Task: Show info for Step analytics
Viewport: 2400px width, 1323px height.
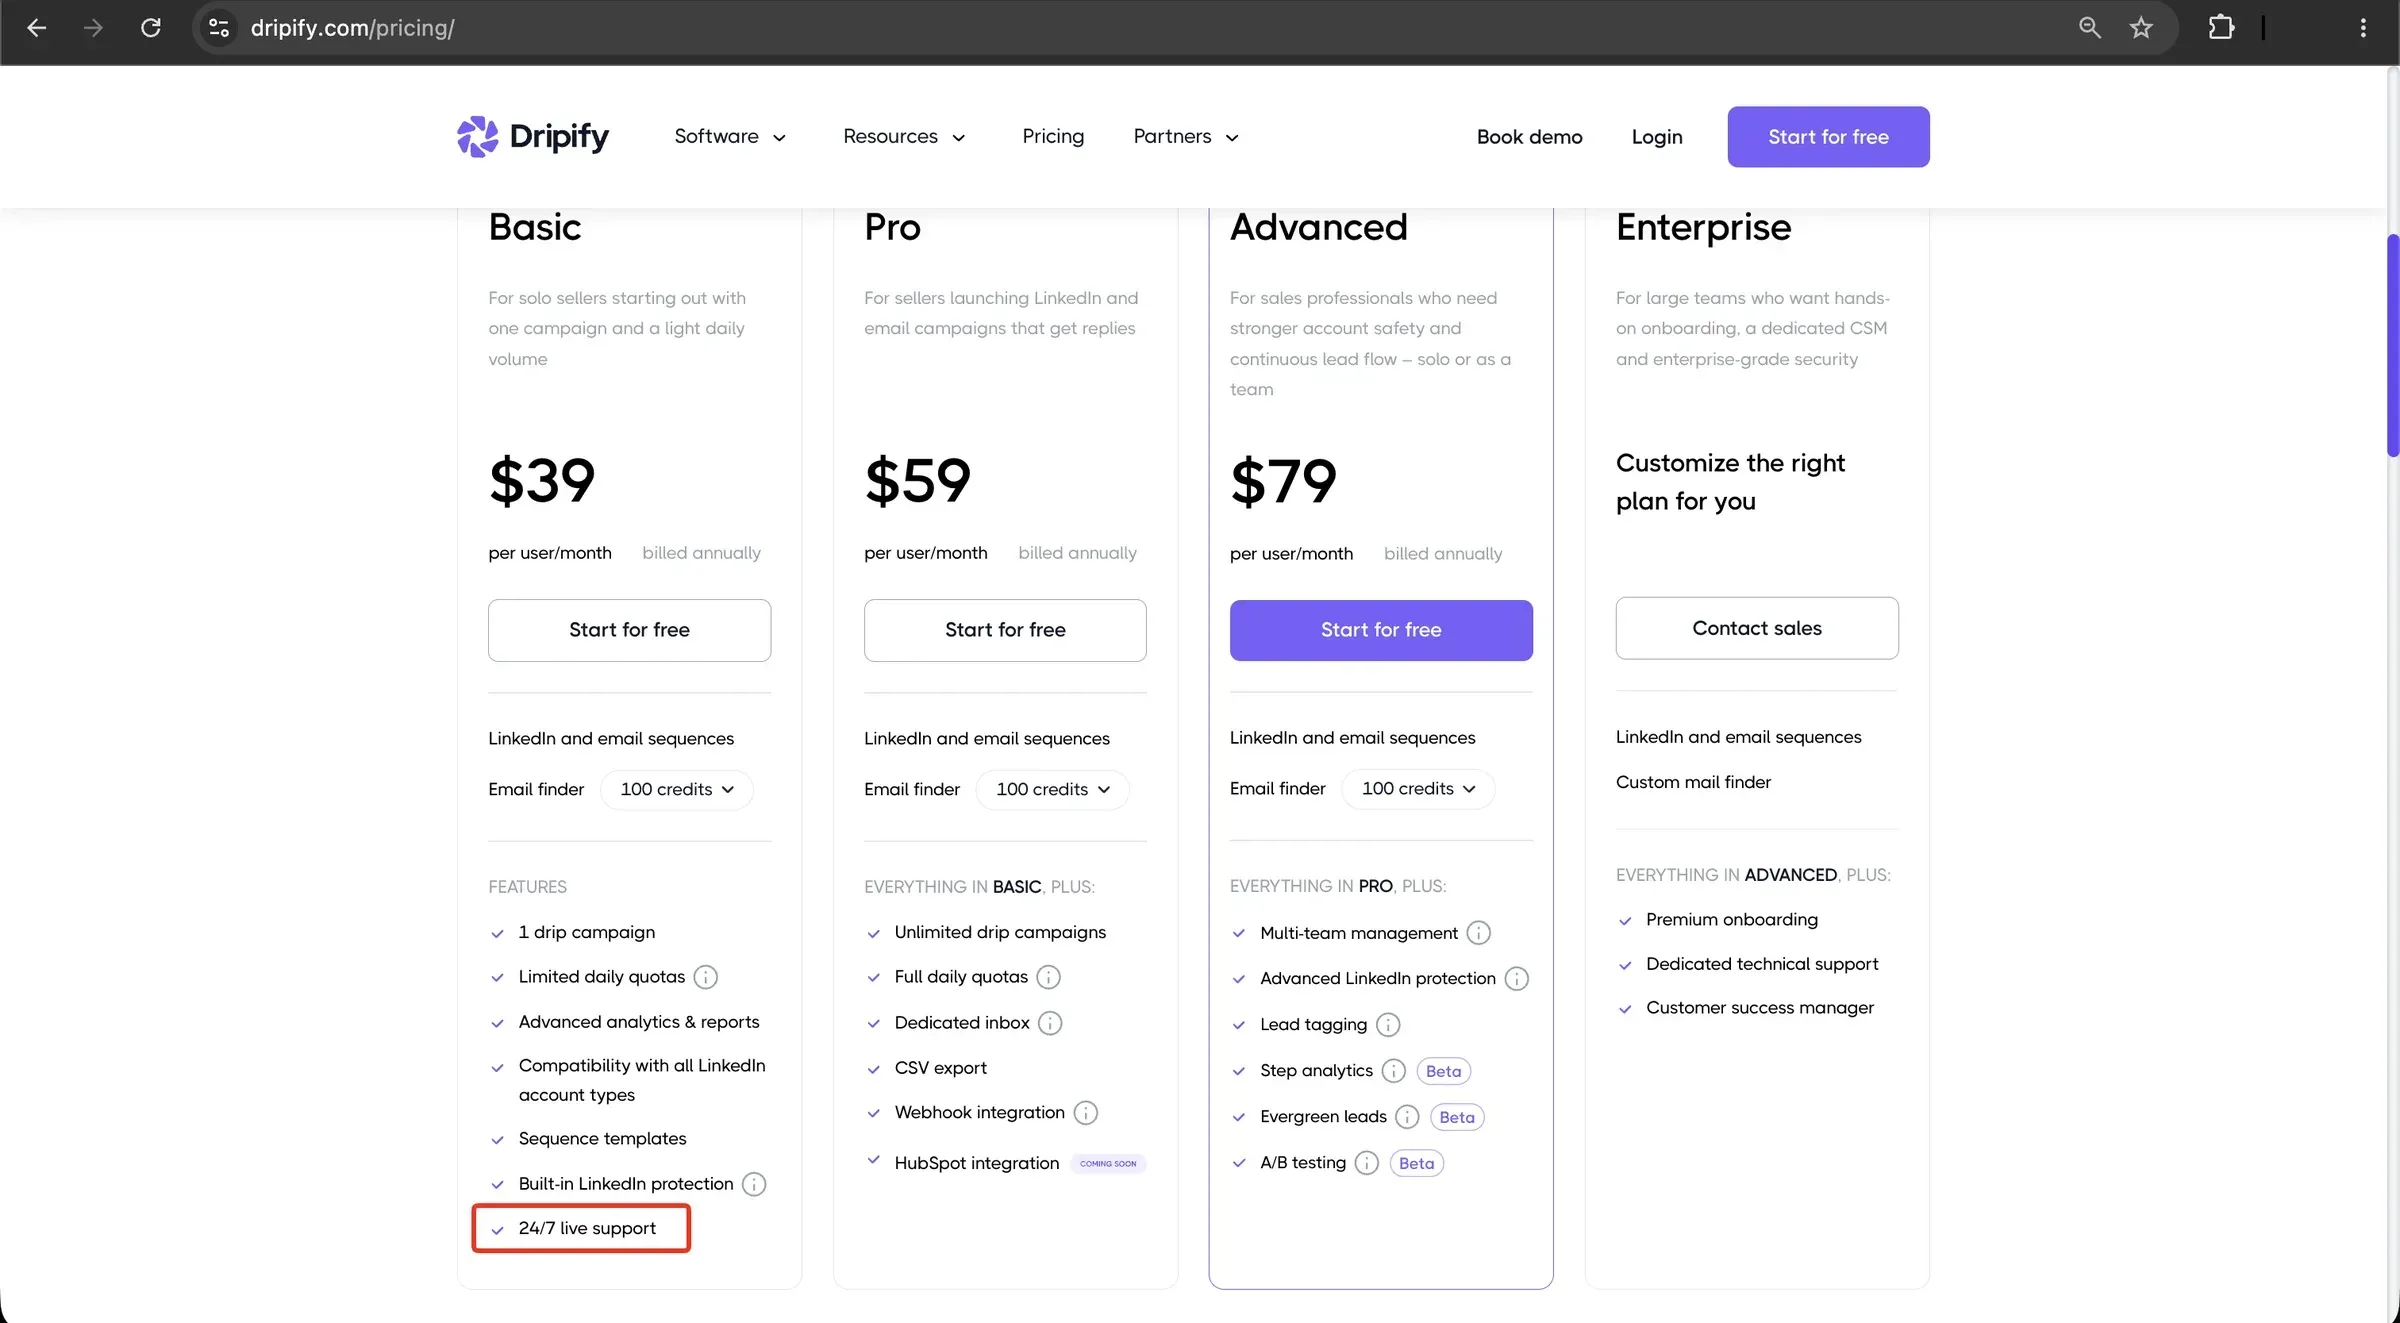Action: [x=1394, y=1071]
